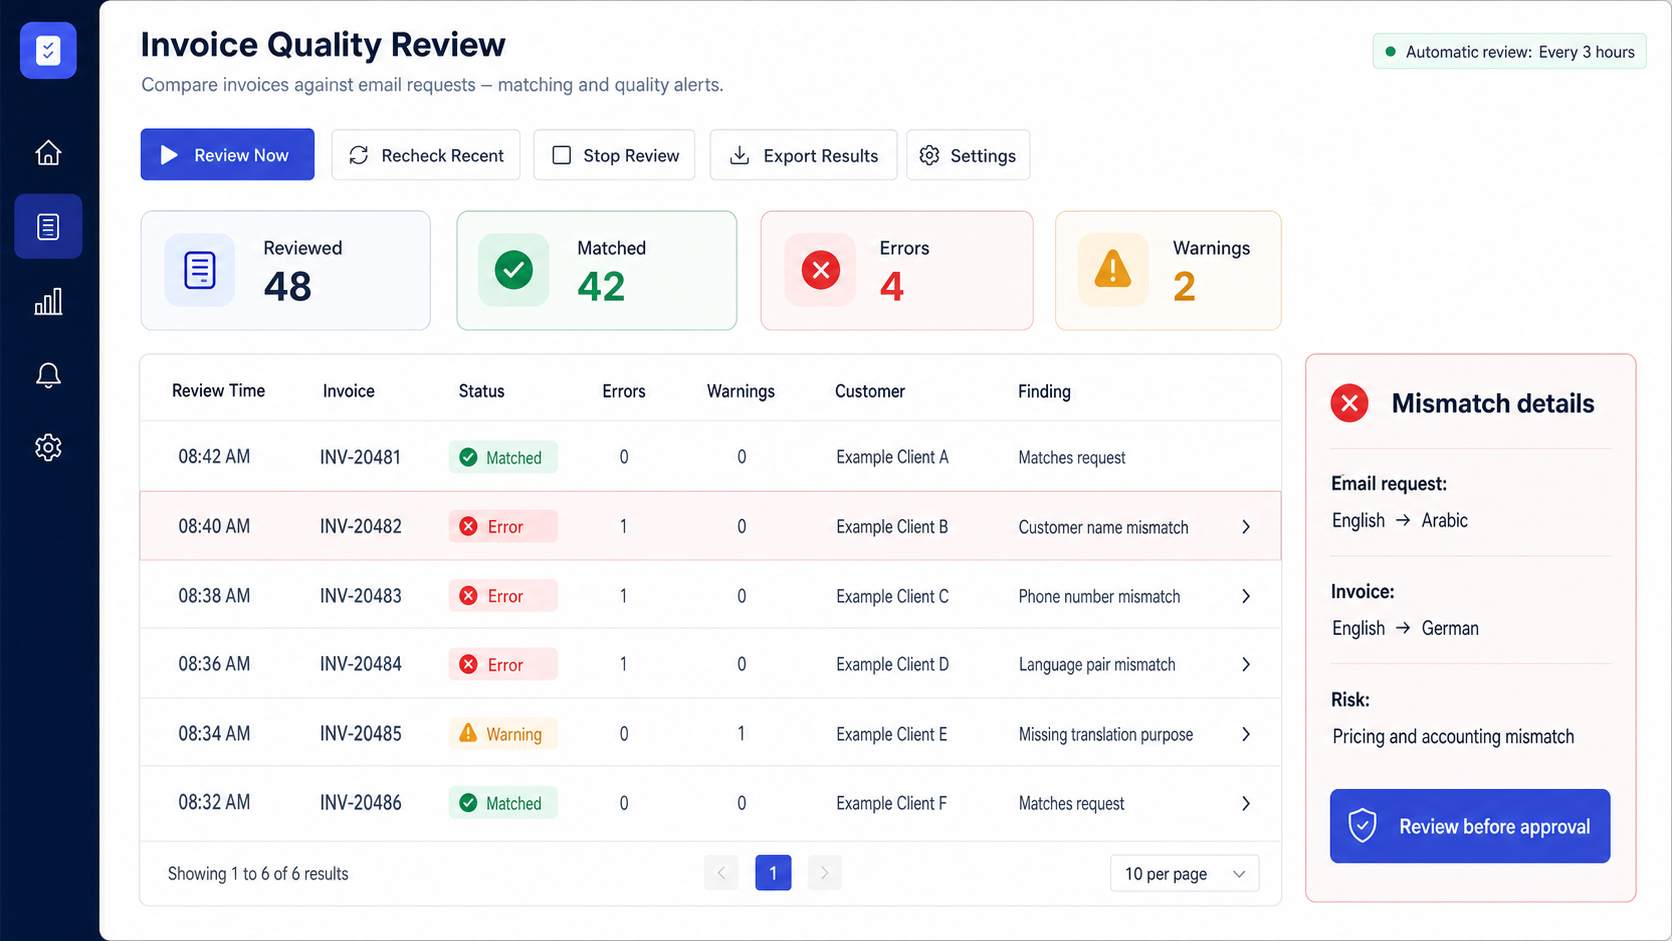
Task: Start review with Review Now button
Action: (x=227, y=155)
